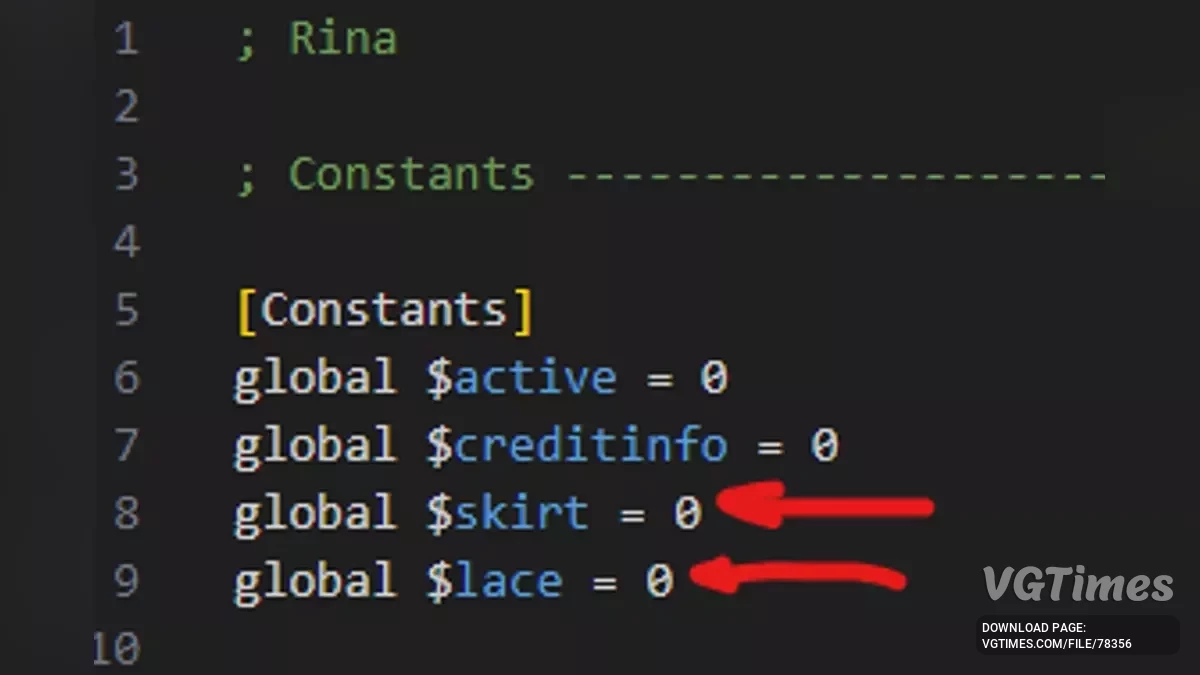
Task: Select line number 8 in the gutter
Action: tap(127, 513)
